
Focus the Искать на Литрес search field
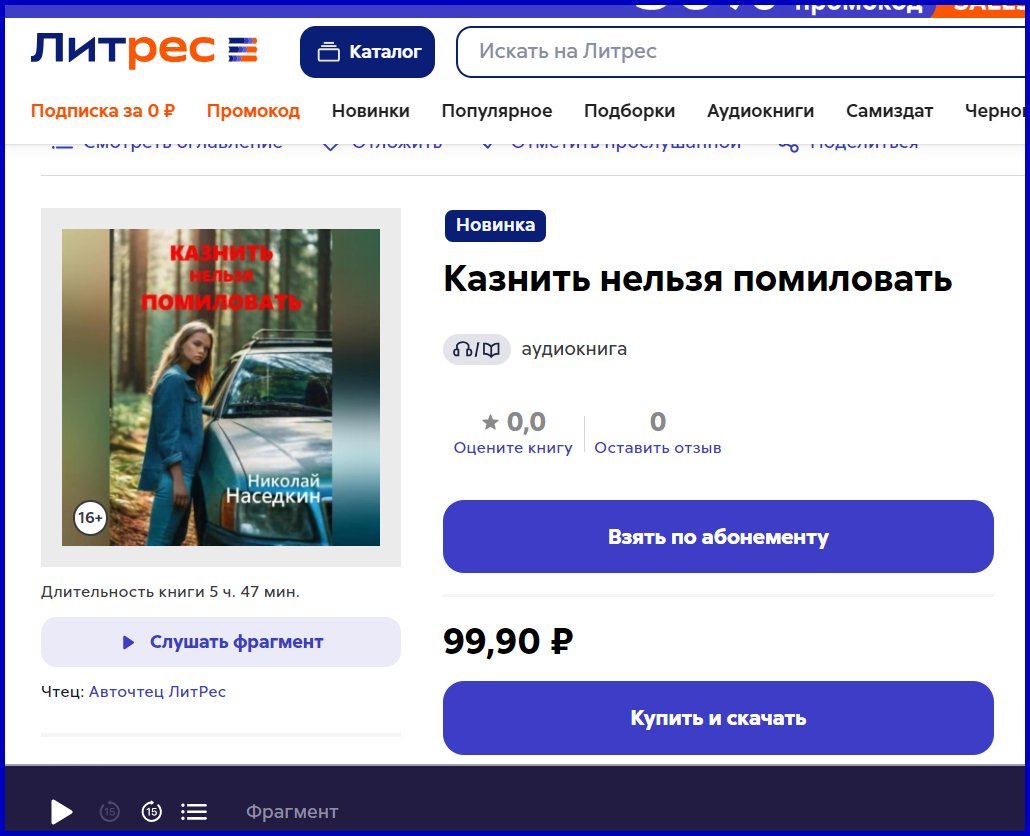742,52
